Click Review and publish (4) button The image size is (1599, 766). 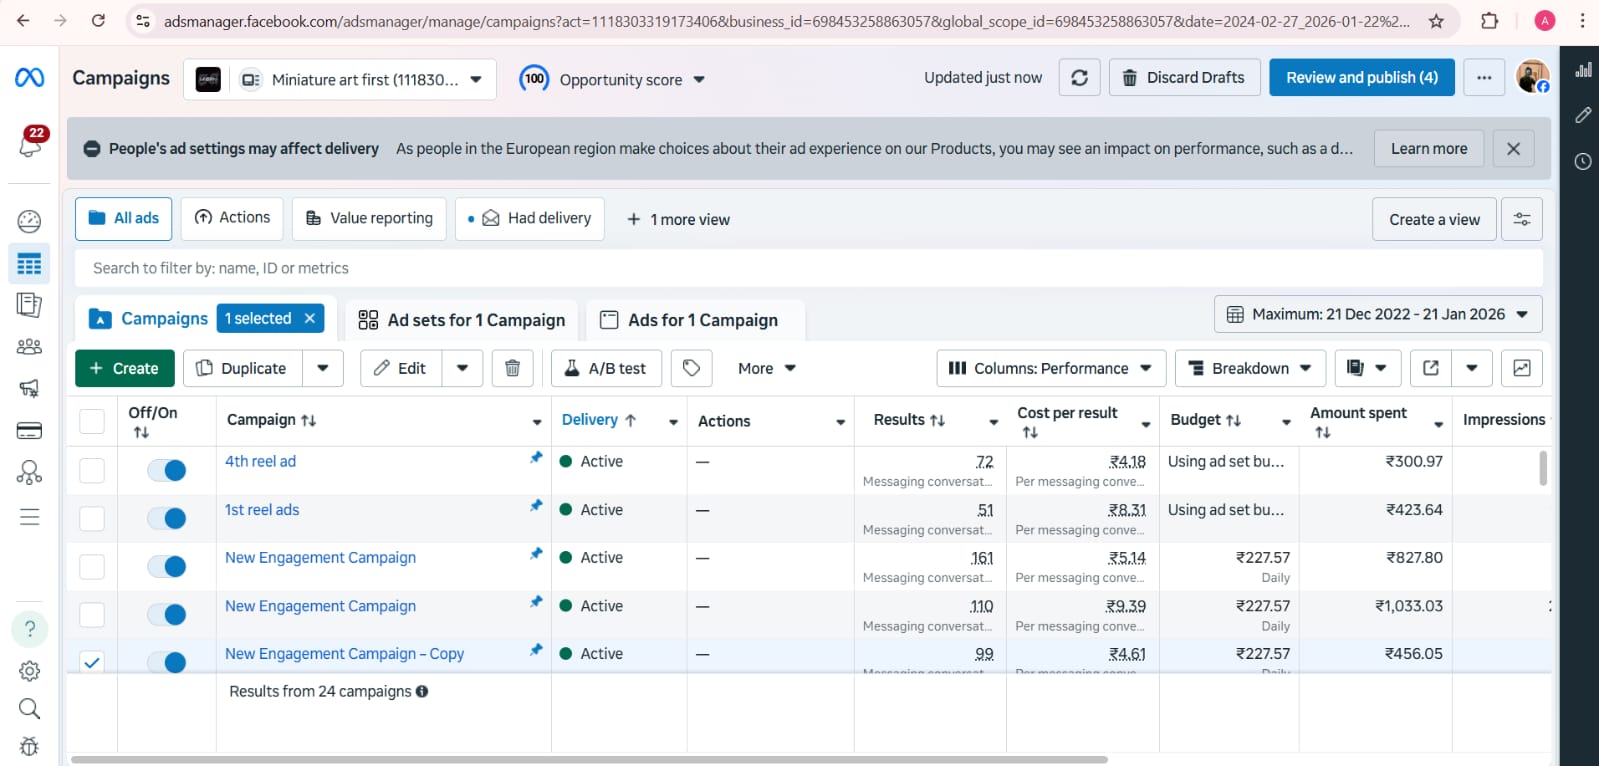[x=1361, y=78]
